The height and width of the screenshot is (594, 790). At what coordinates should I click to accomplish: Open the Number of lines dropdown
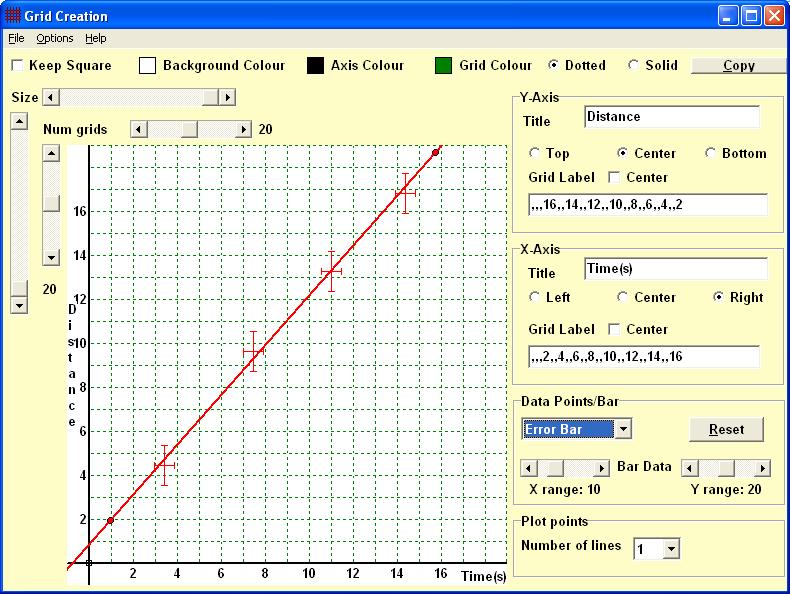pos(671,549)
